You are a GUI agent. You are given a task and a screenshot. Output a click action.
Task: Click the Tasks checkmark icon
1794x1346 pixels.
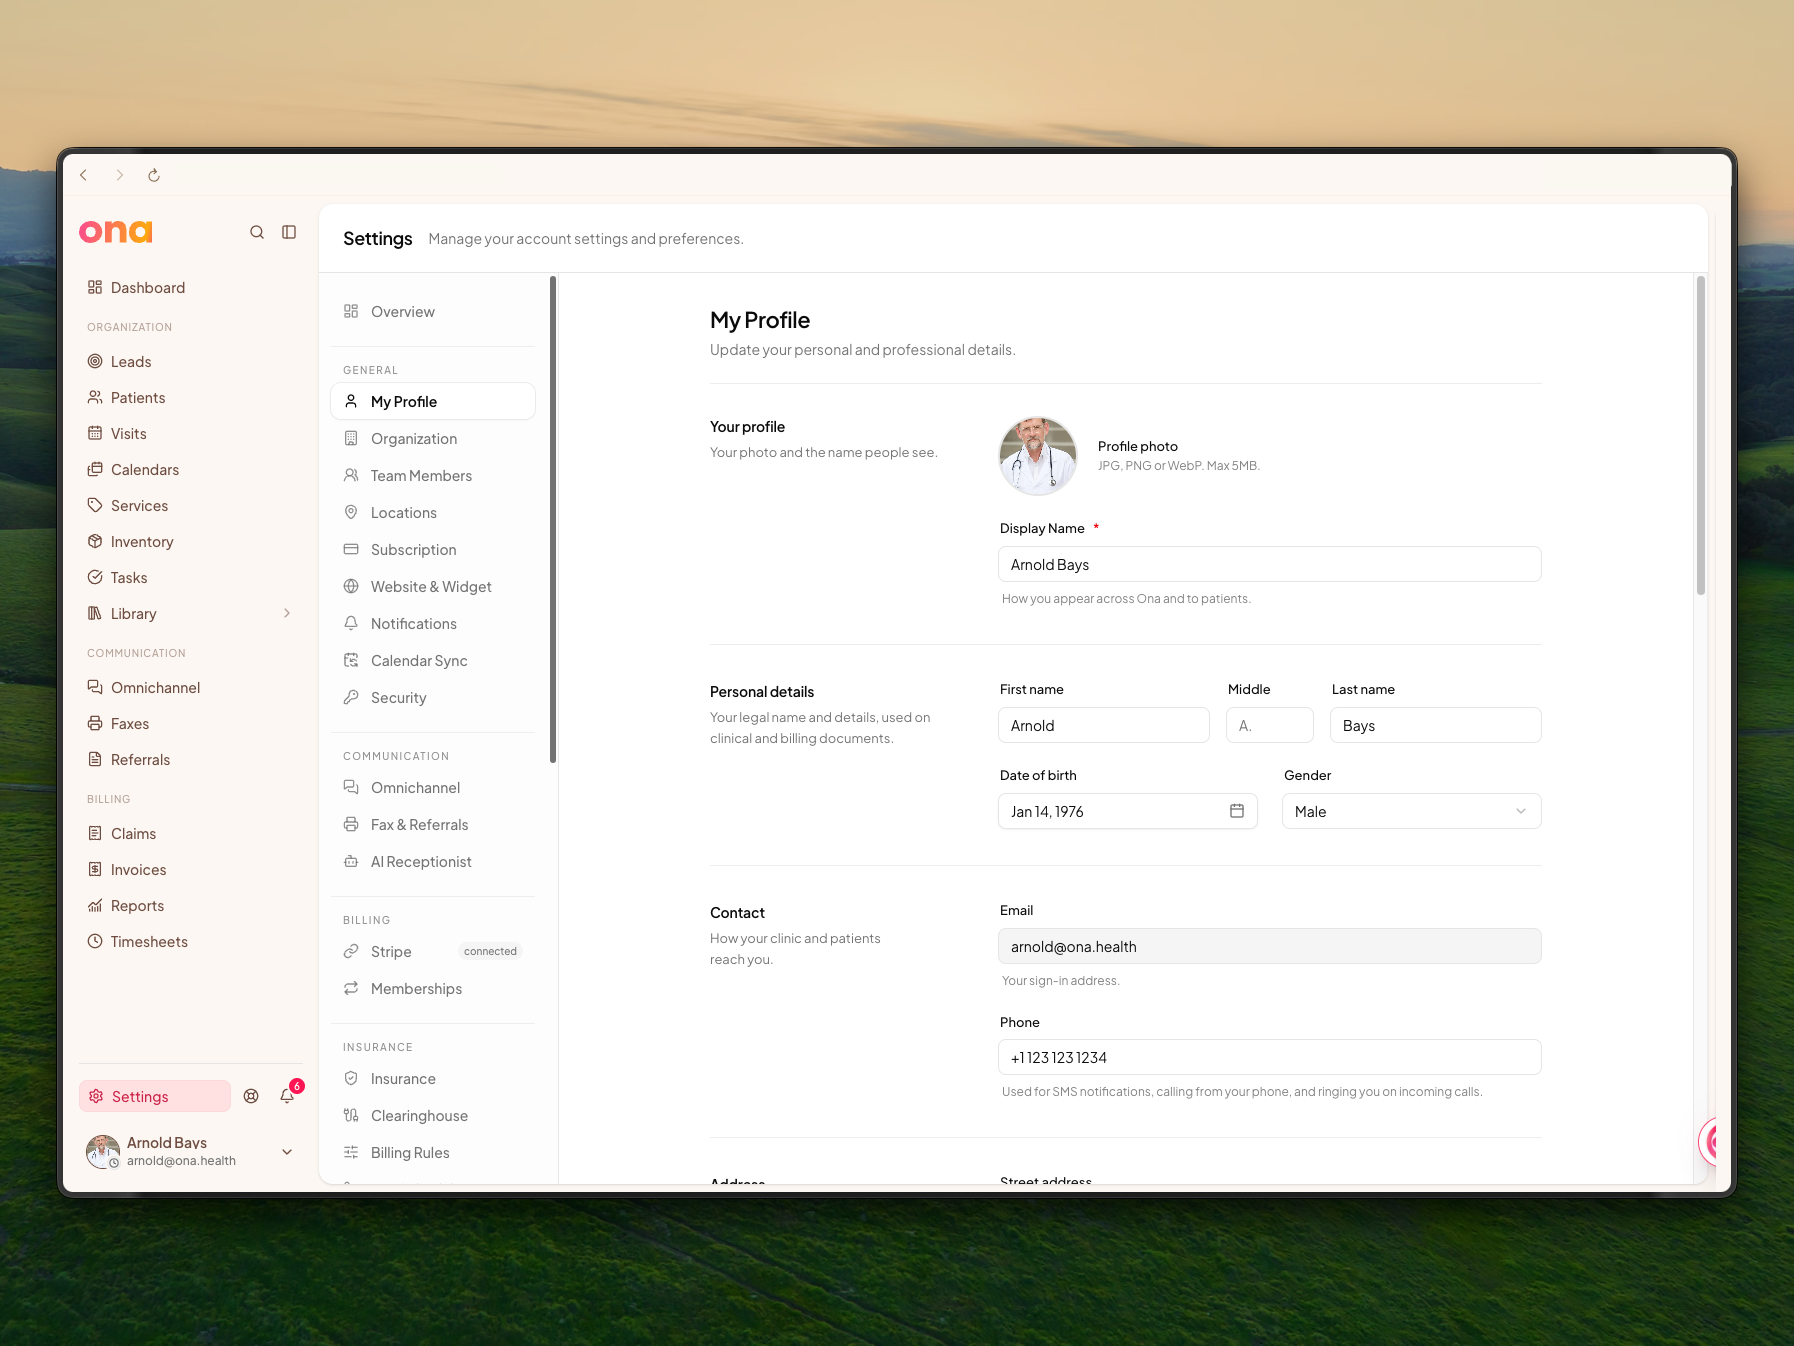(x=95, y=577)
